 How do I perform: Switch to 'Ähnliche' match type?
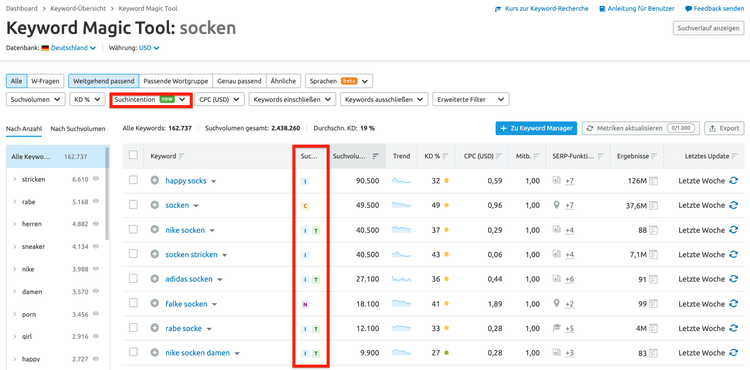click(284, 81)
